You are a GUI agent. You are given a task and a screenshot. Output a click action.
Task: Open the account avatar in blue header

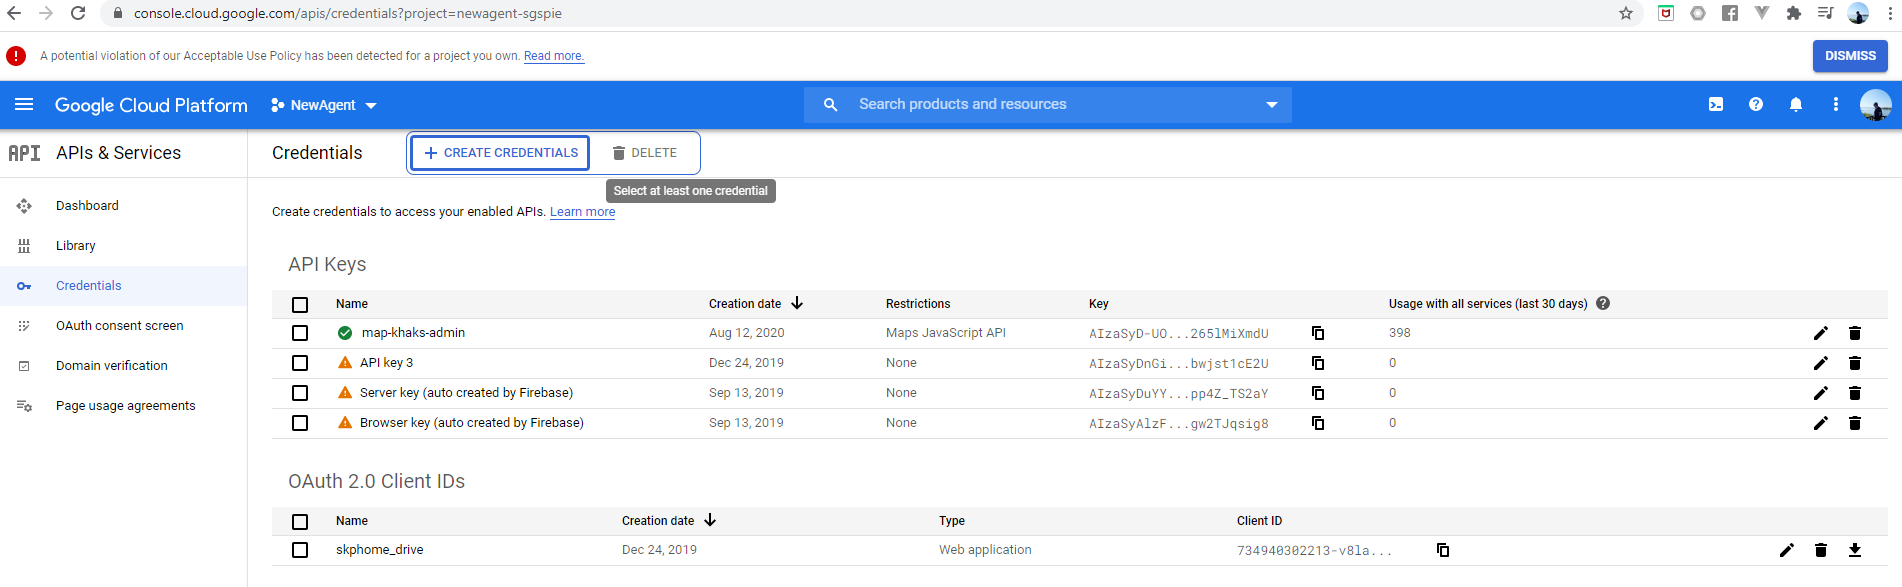[x=1875, y=105]
